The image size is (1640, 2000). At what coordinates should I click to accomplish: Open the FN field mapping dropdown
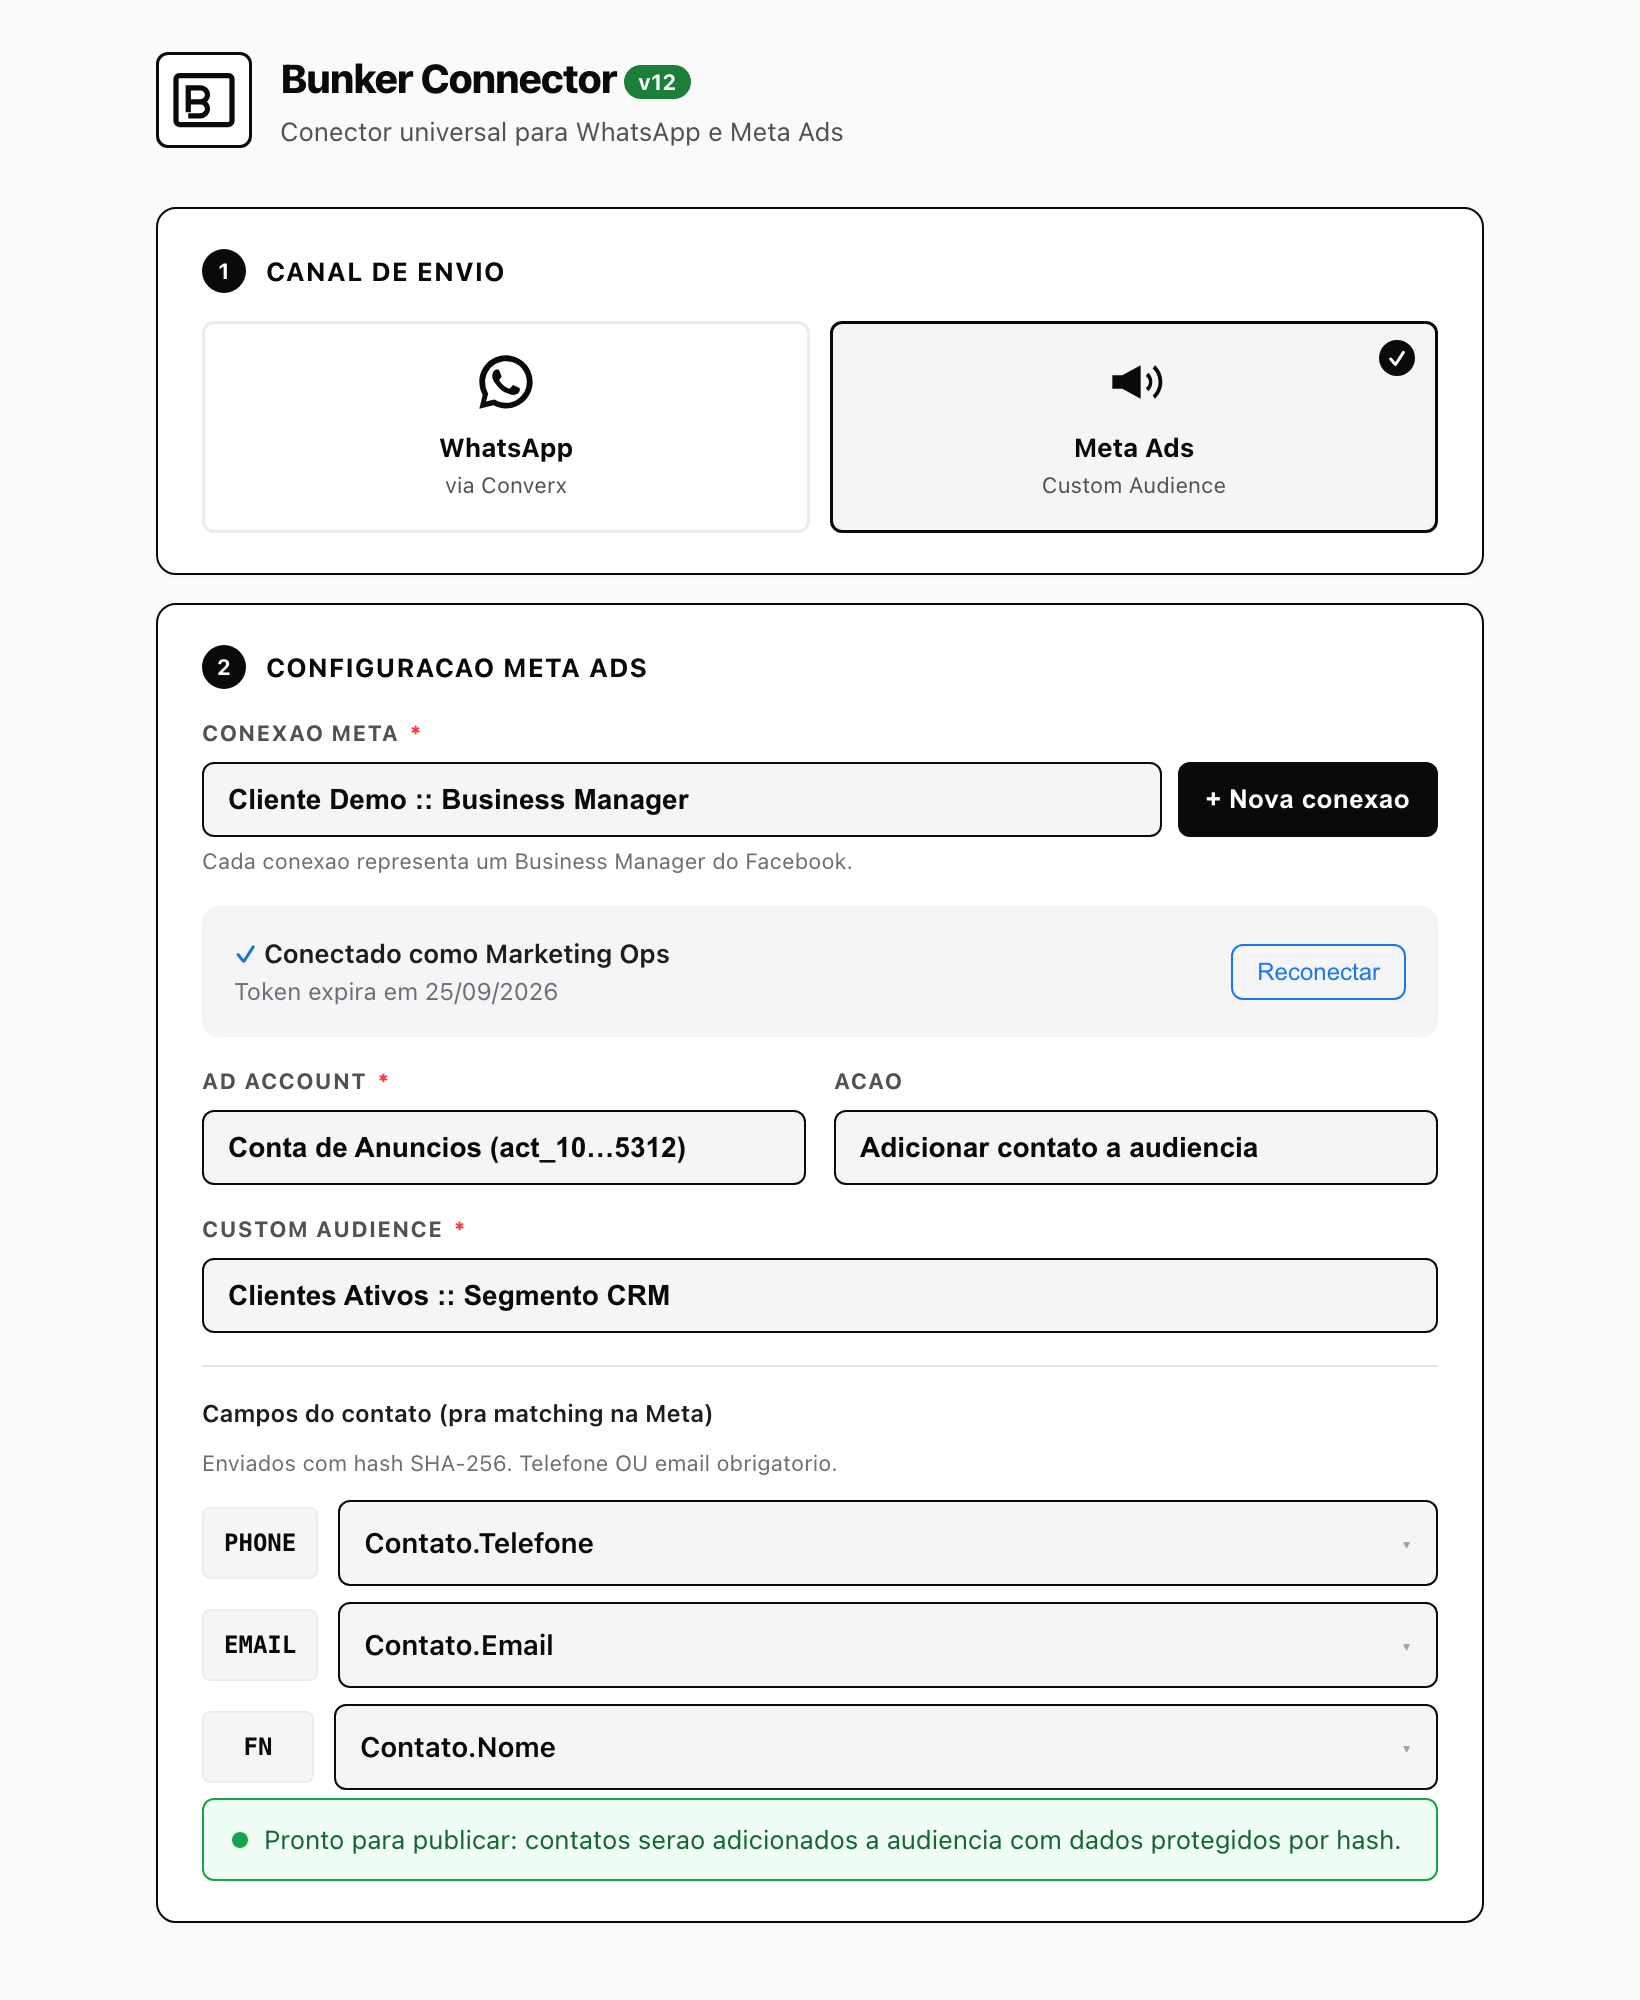click(886, 1747)
